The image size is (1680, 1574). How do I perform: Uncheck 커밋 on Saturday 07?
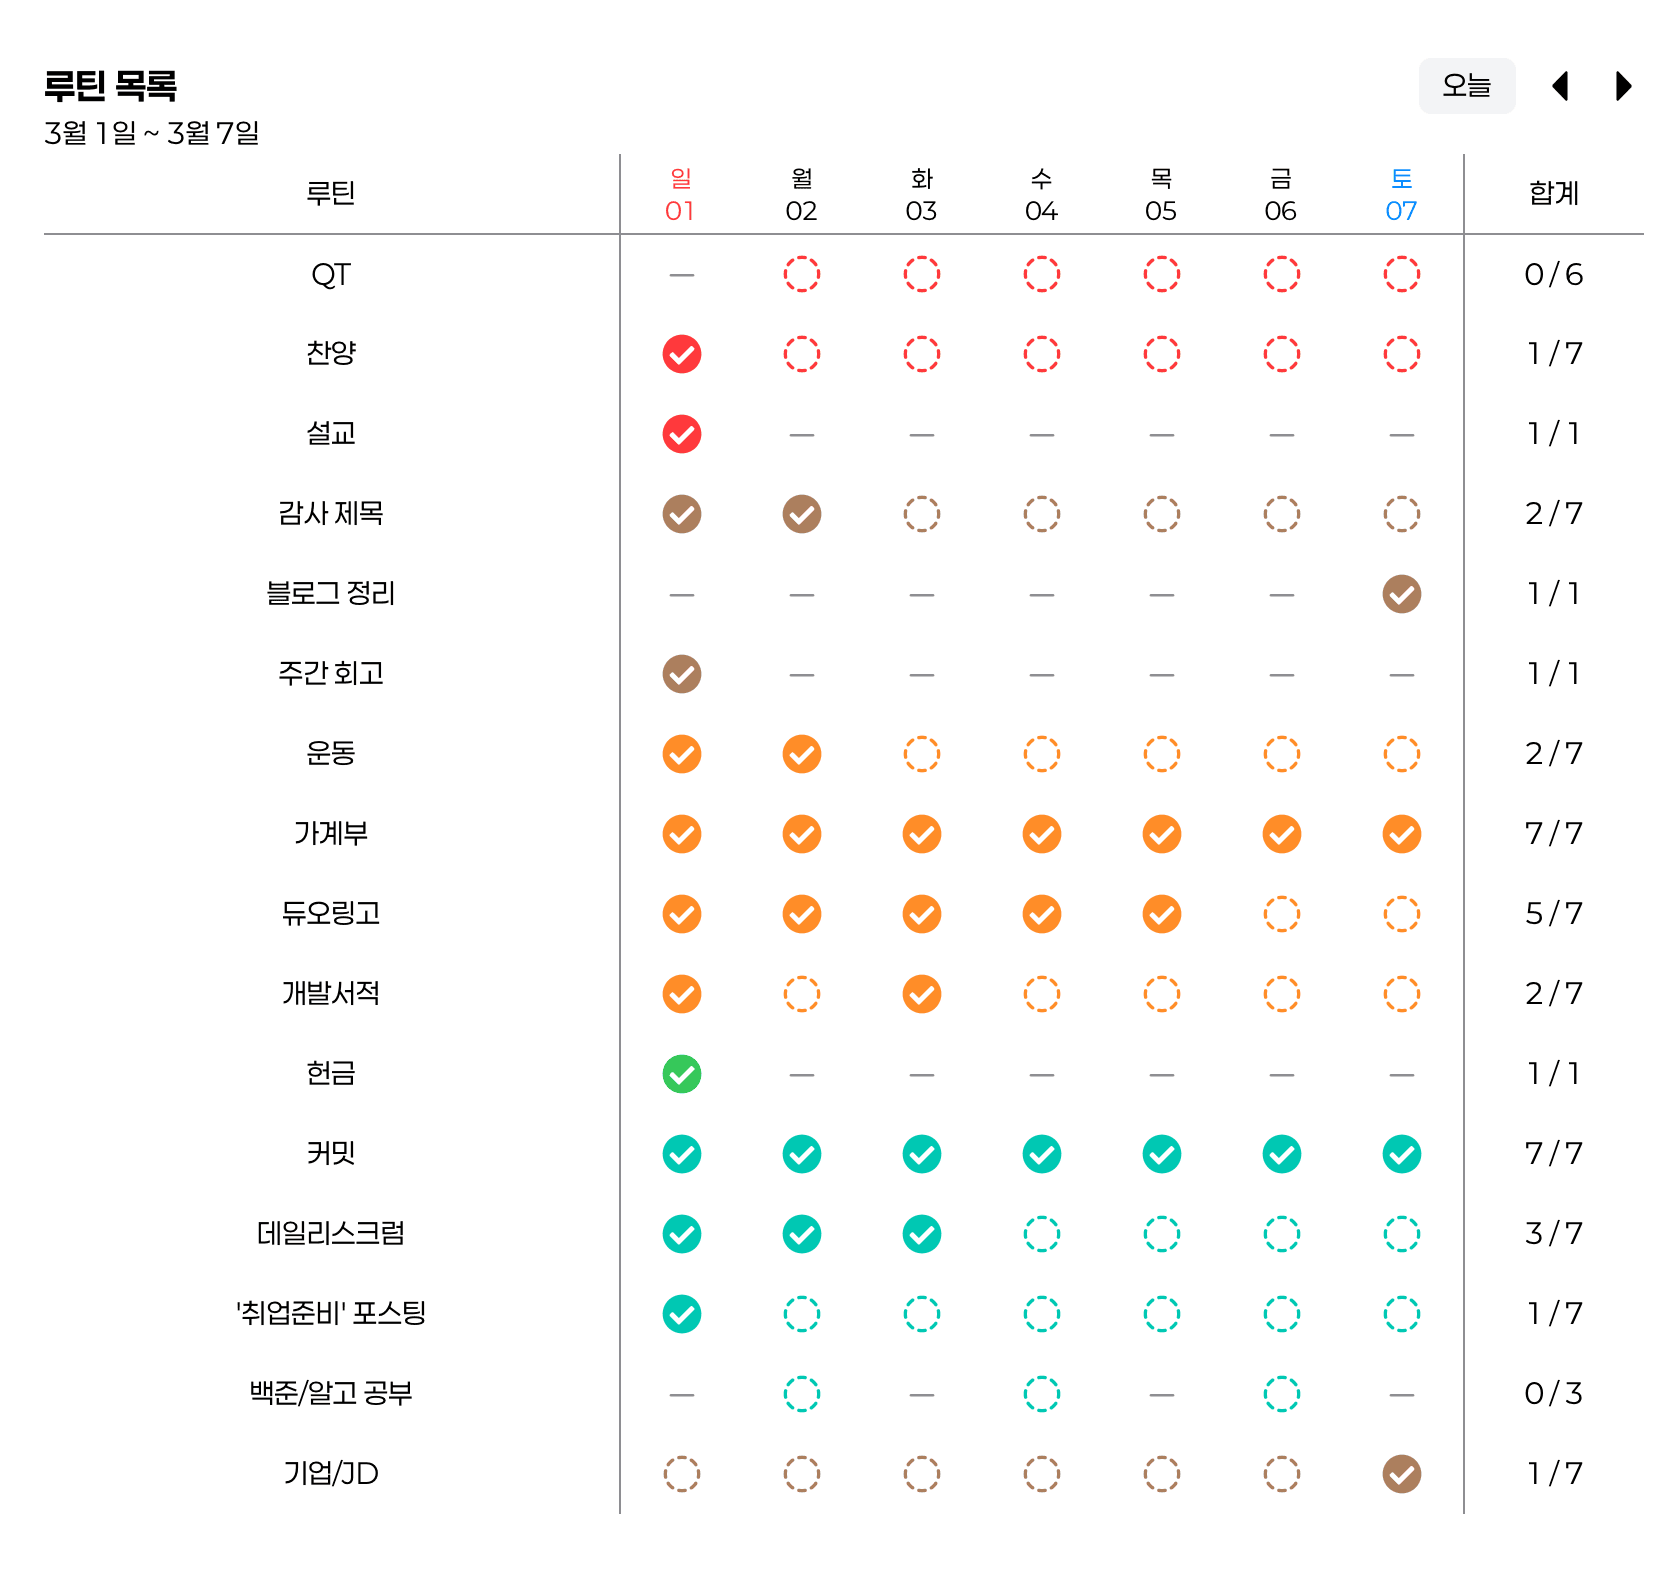tap(1402, 1154)
